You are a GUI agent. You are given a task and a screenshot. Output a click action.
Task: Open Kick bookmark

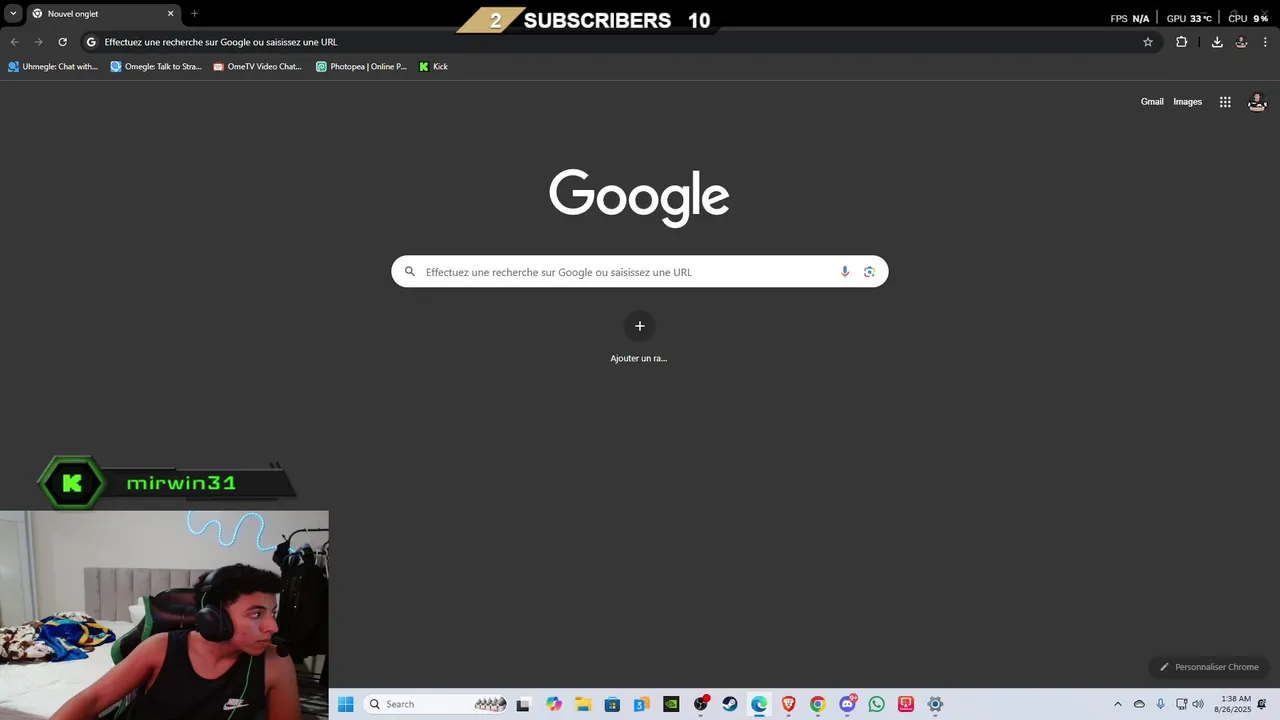(433, 67)
